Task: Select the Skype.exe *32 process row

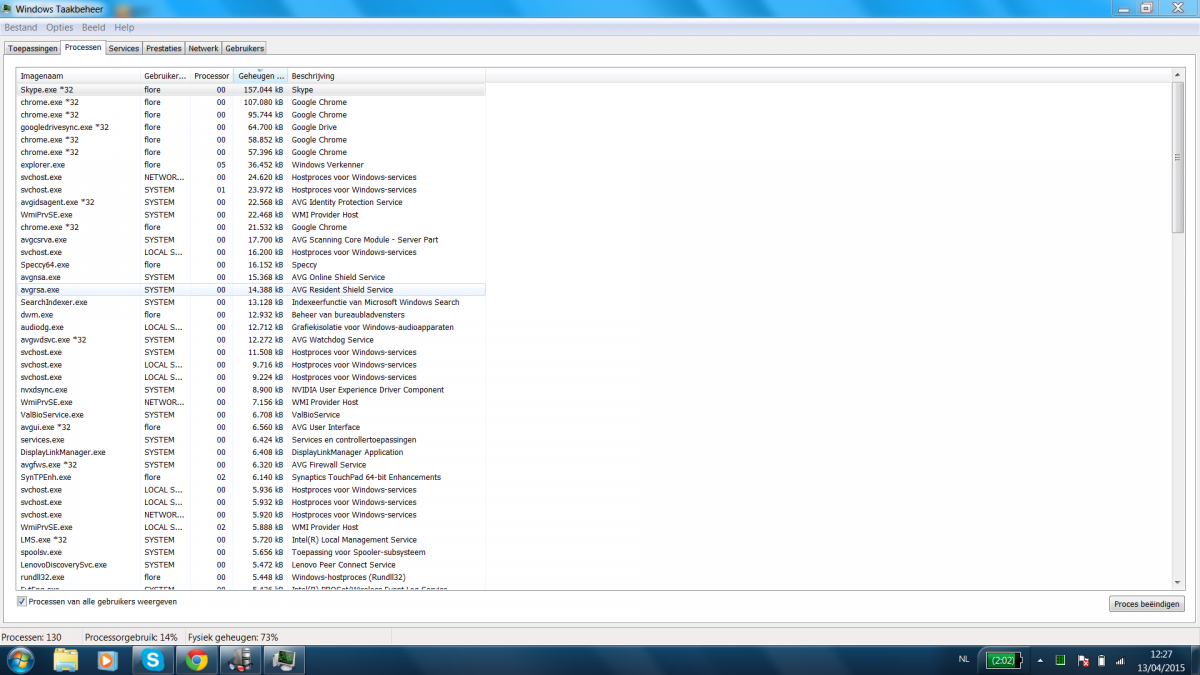Action: pos(251,90)
